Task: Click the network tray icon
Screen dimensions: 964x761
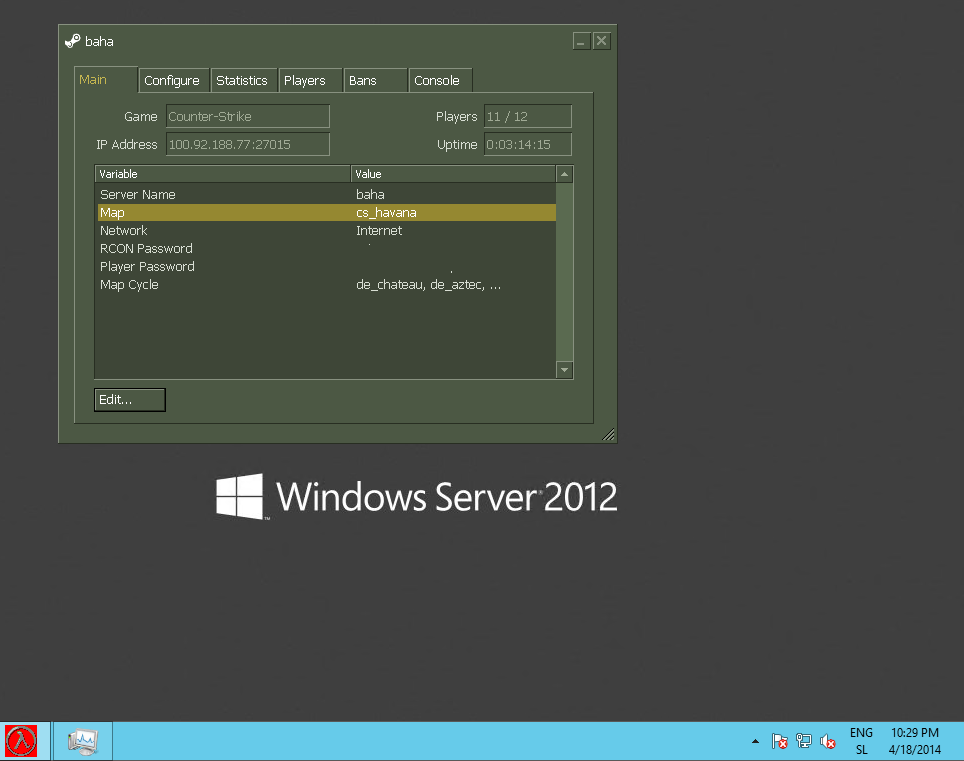Action: tap(804, 741)
